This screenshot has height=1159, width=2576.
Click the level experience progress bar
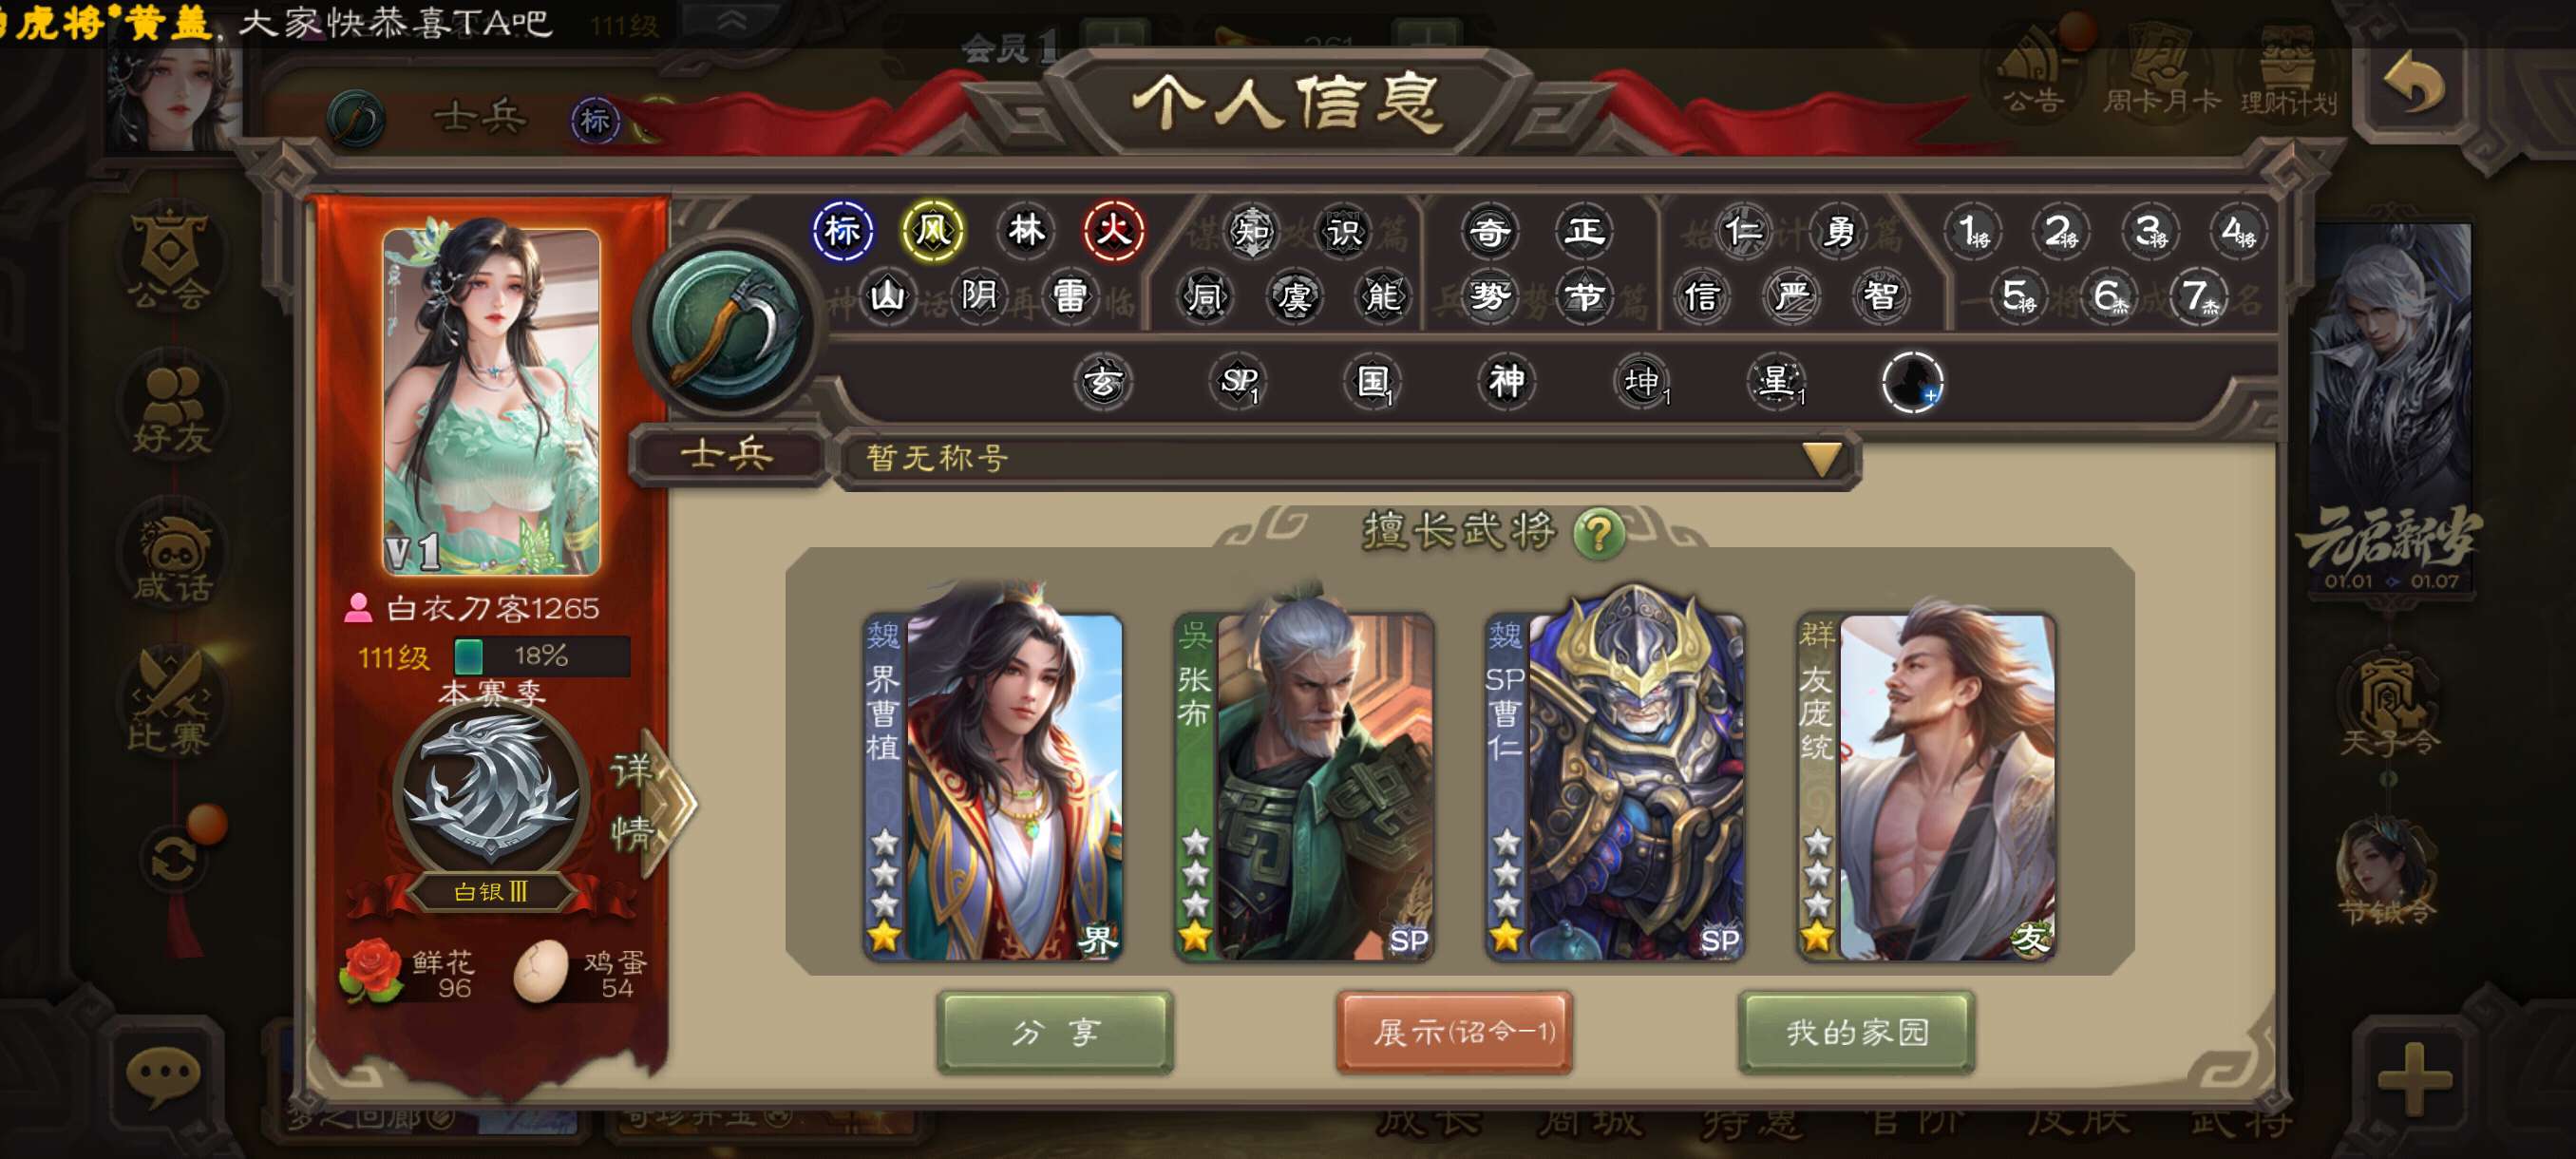[x=542, y=656]
